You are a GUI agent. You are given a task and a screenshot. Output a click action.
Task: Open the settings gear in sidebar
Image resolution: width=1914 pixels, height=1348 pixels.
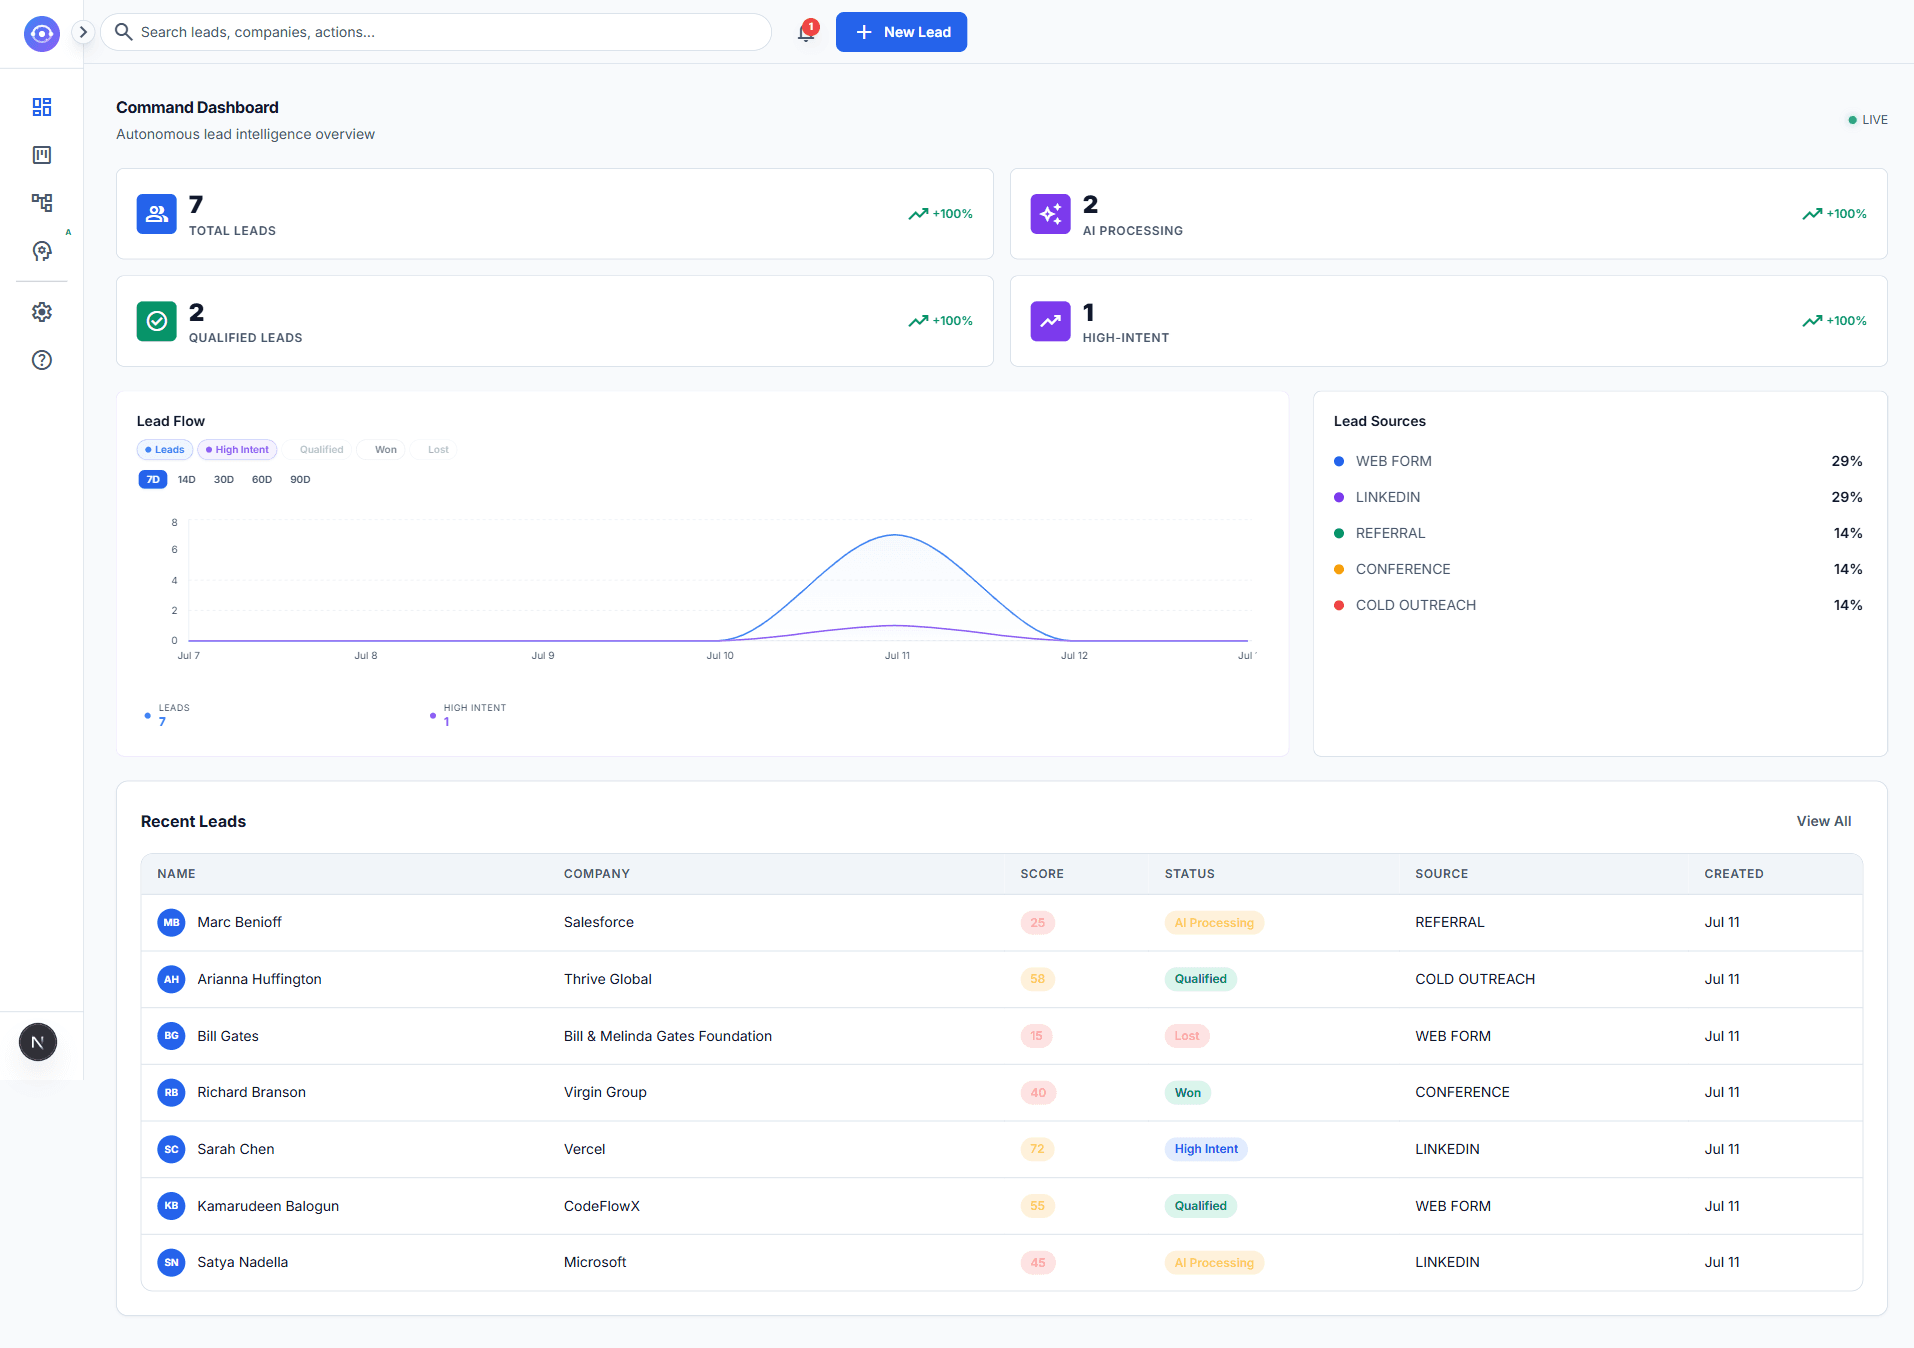42,312
